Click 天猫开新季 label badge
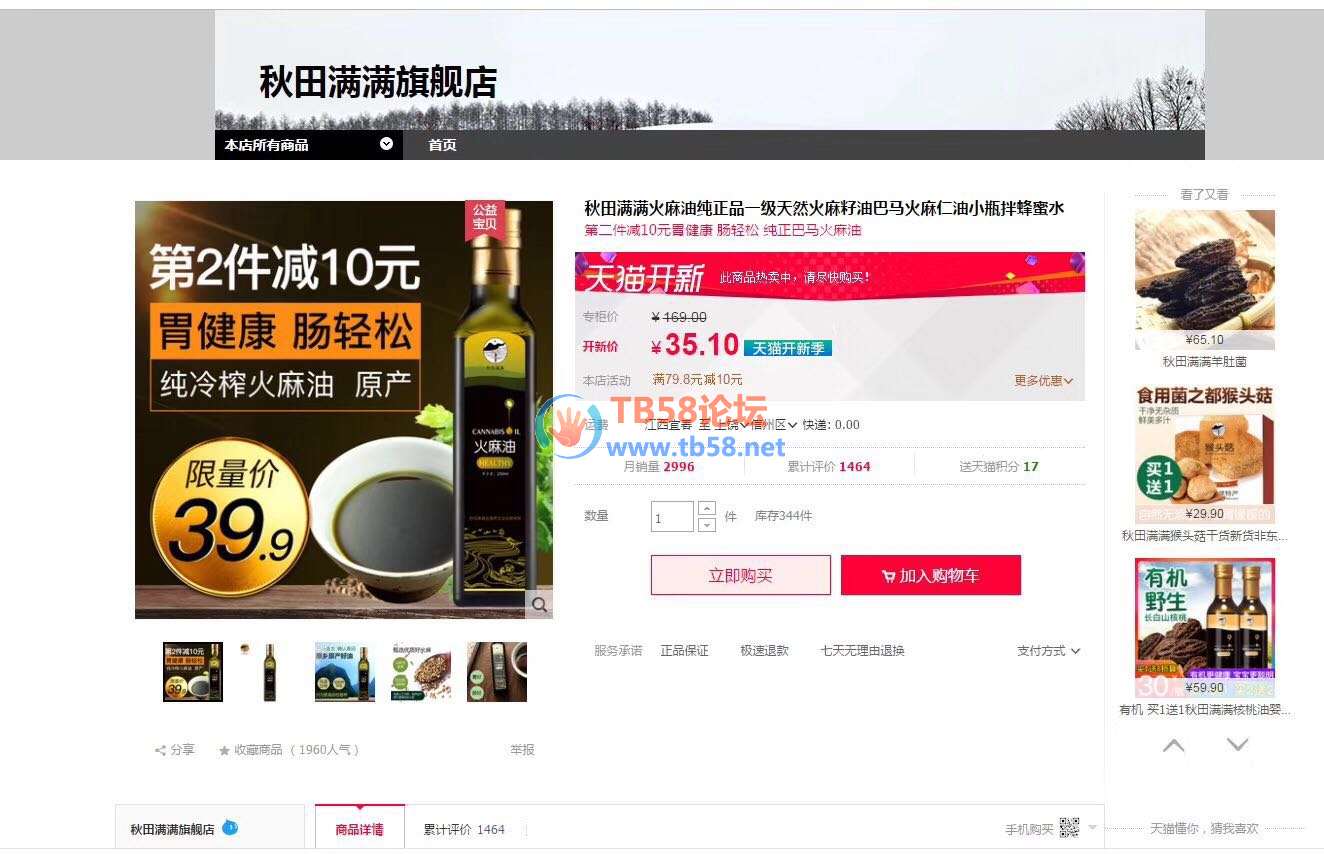 coord(788,347)
